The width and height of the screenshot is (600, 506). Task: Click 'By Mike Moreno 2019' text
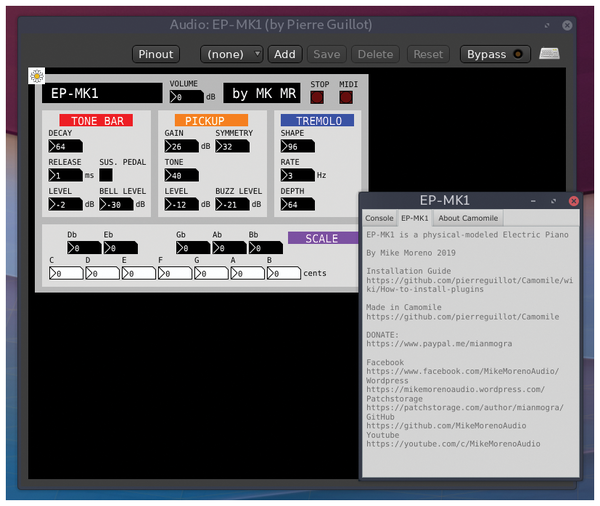pos(411,253)
